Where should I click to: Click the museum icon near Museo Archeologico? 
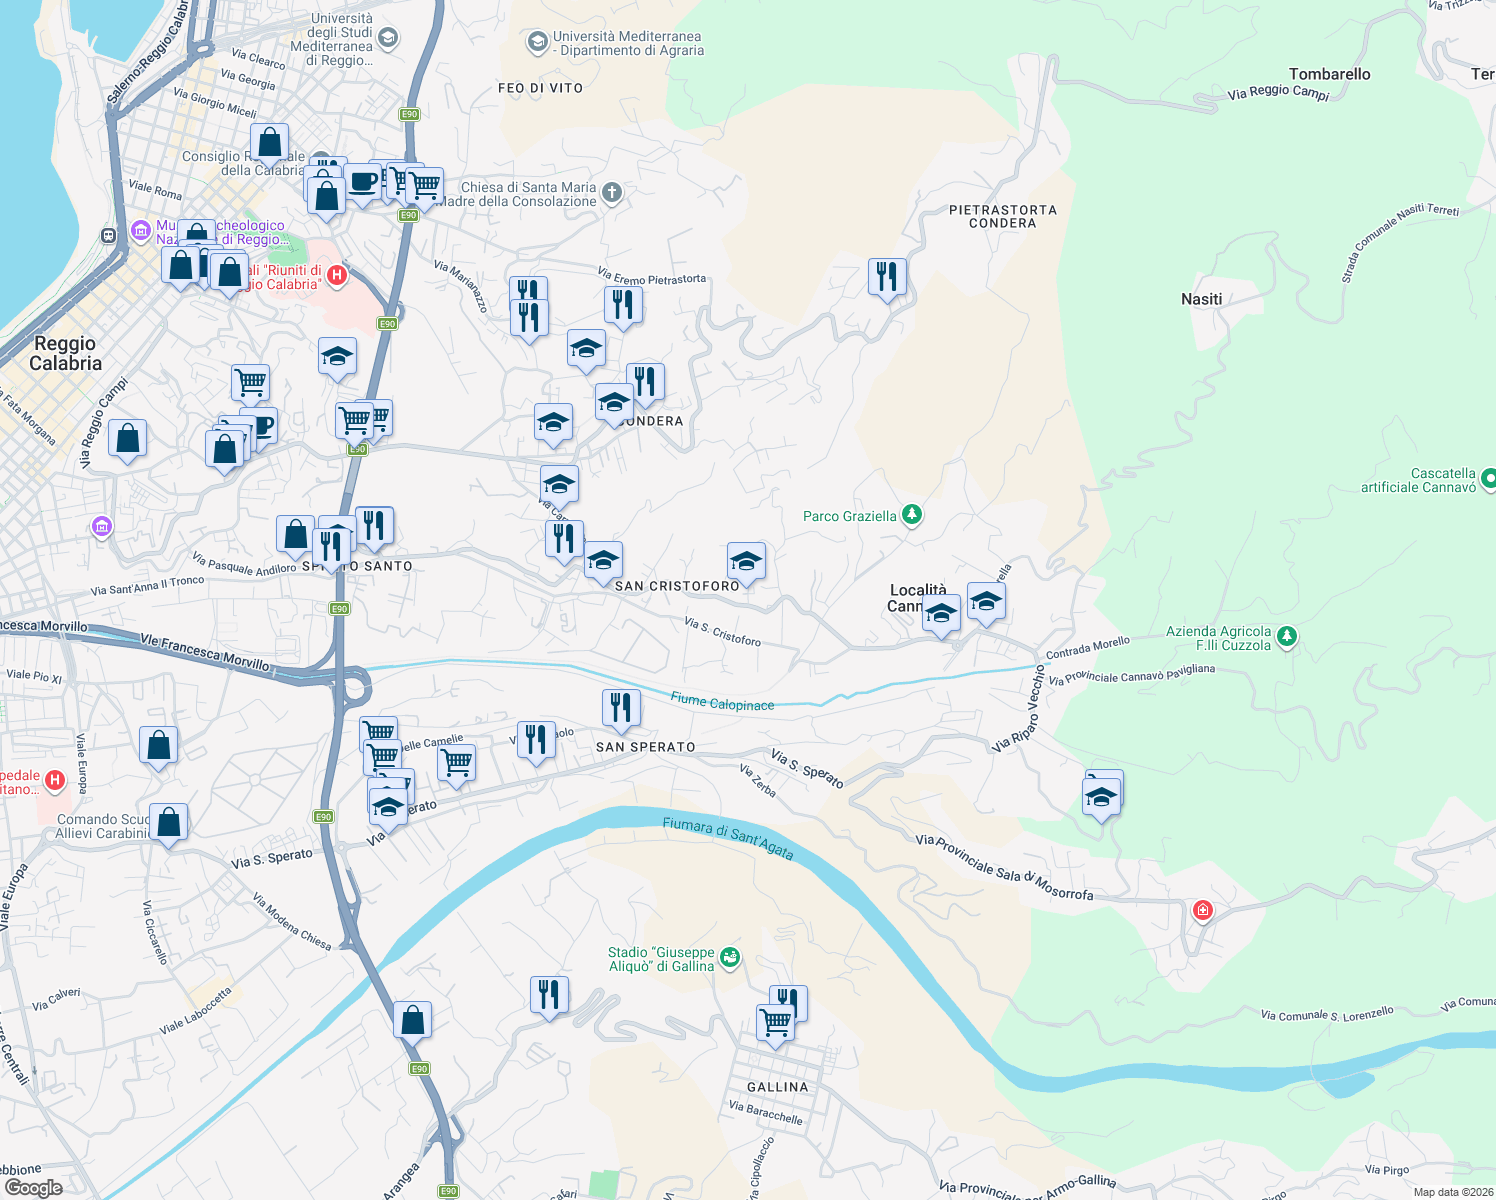pyautogui.click(x=141, y=230)
